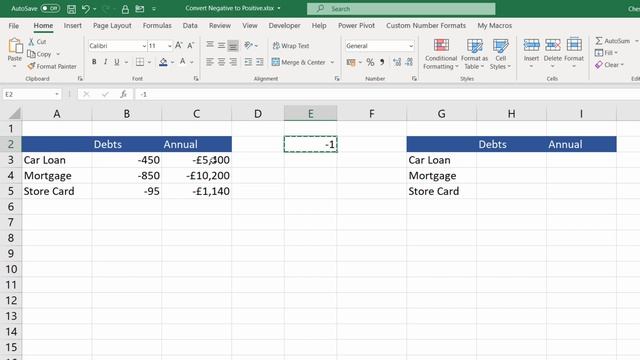This screenshot has height=360, width=640.
Task: Click the Orientation text angle icon
Action: [x=248, y=45]
